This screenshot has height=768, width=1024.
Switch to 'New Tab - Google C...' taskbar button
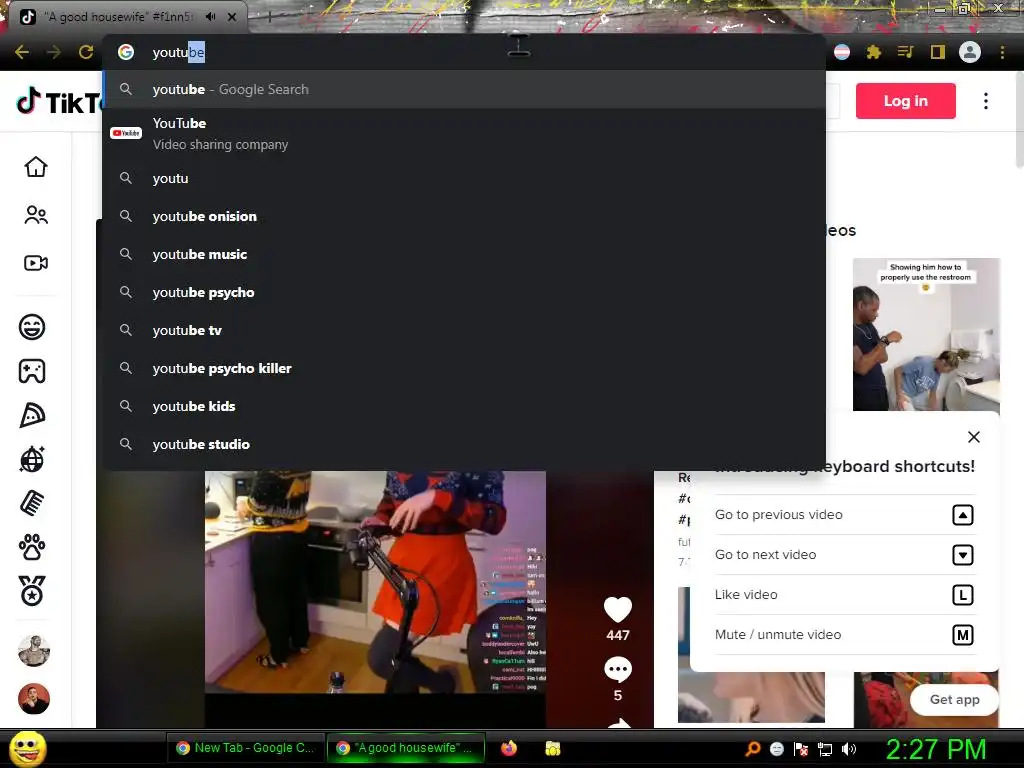246,748
